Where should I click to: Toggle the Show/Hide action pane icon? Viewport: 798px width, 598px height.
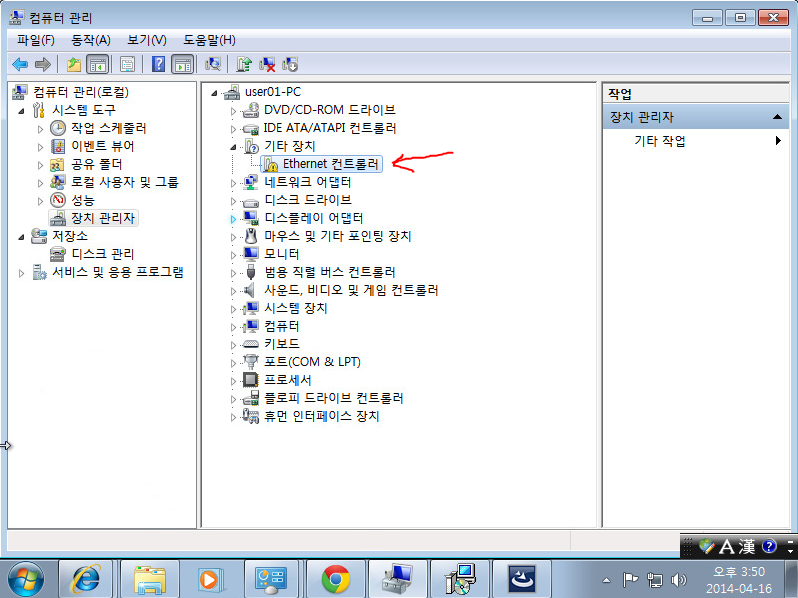pyautogui.click(x=183, y=65)
